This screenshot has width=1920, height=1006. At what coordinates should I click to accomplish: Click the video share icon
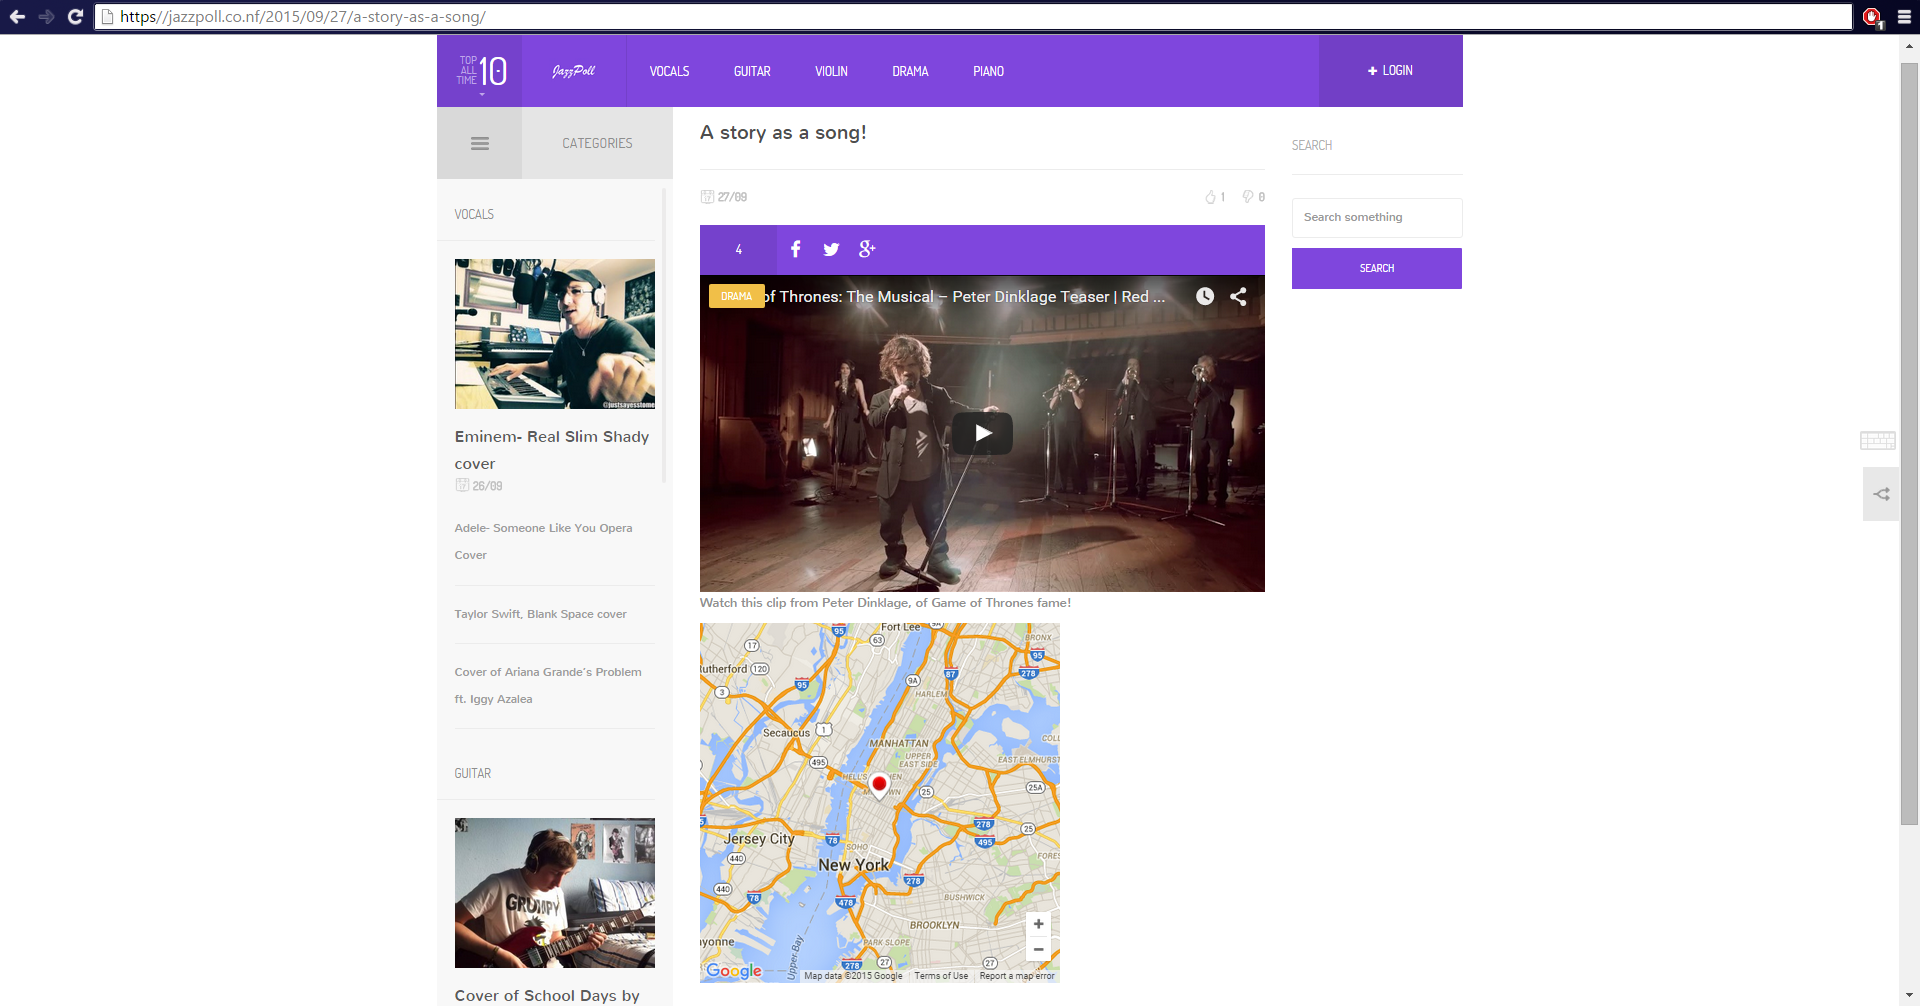[1238, 296]
